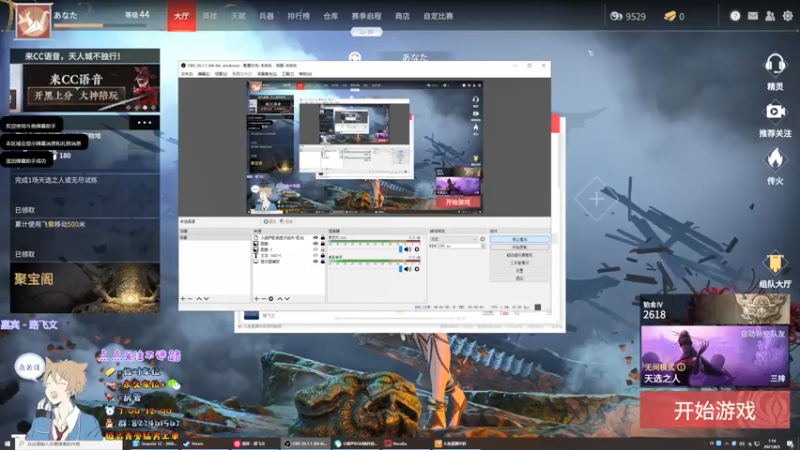Show the hidden 文本 (GDI+) source in OBS

[315, 256]
